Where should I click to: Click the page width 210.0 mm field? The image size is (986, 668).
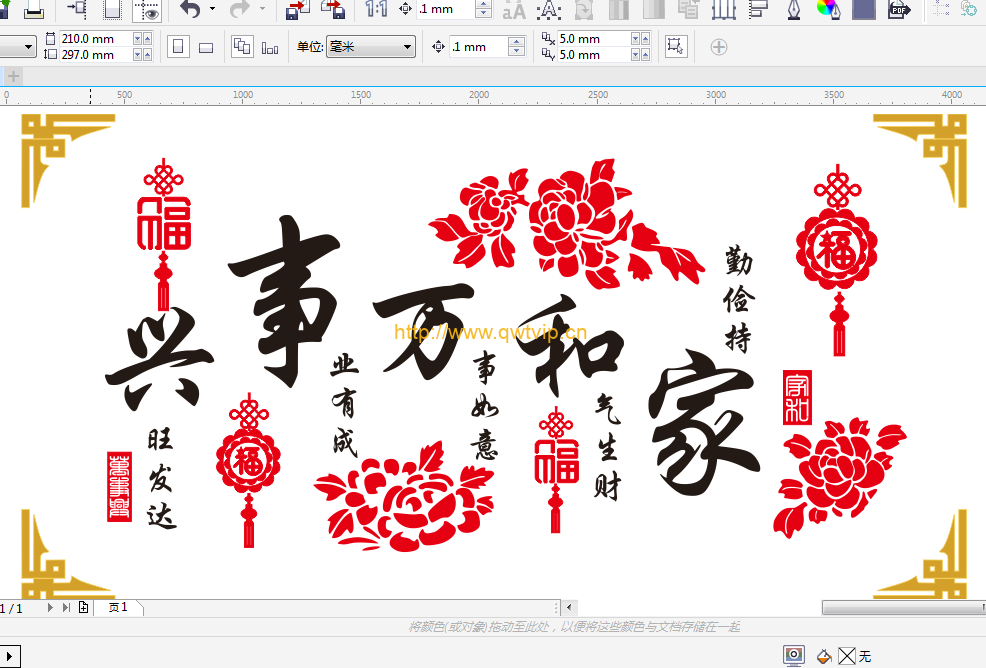[96, 38]
